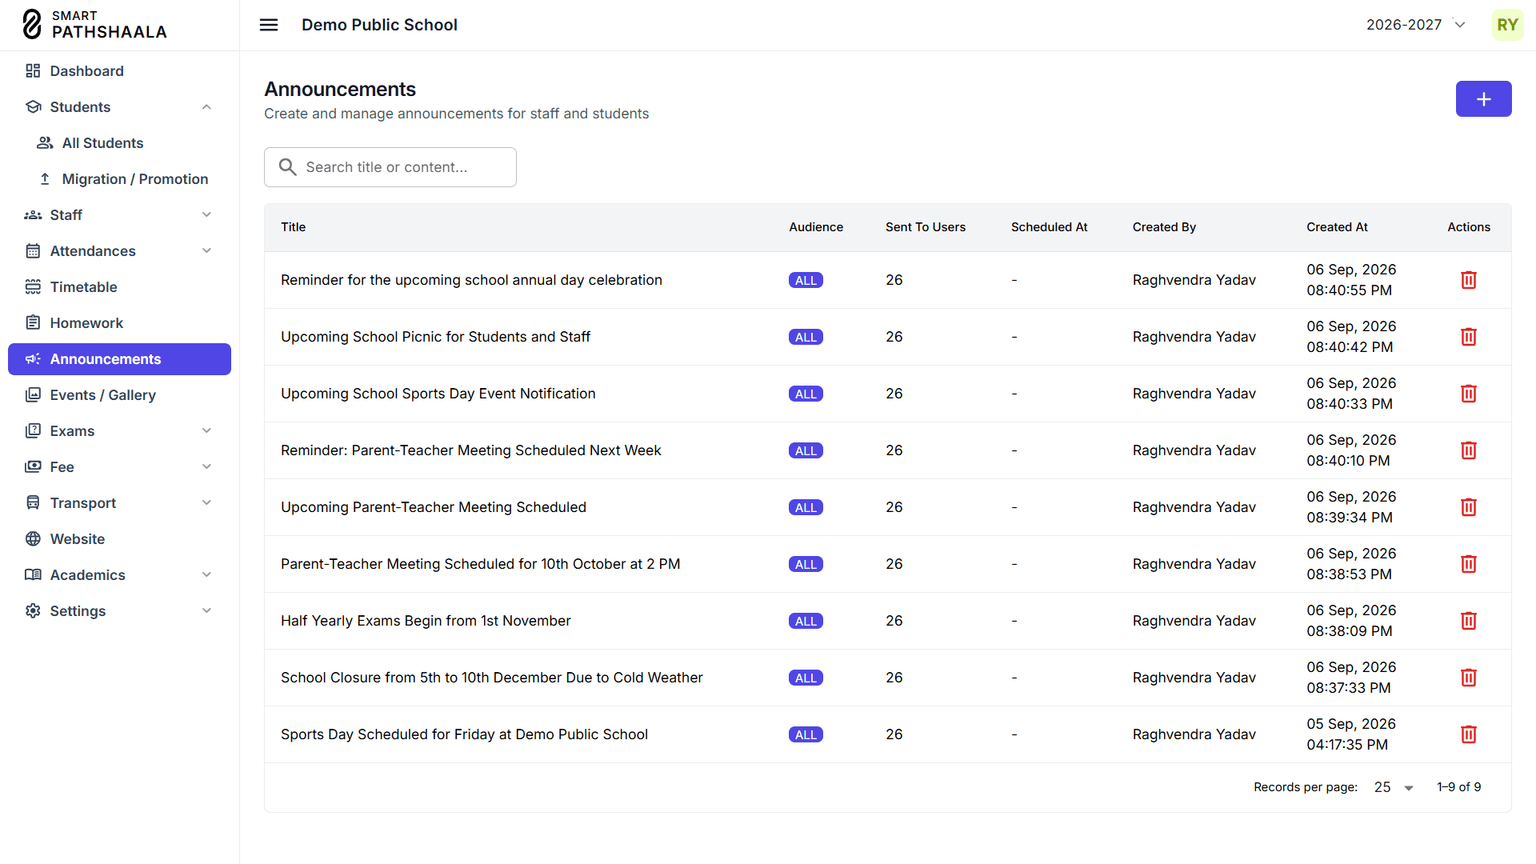Viewport: 1536px width, 864px height.
Task: Open records per page dropdown showing 25
Action: click(x=1393, y=787)
